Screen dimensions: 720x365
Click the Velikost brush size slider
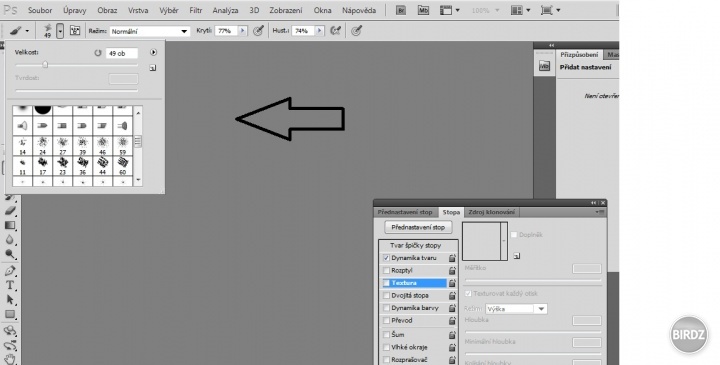click(76, 65)
